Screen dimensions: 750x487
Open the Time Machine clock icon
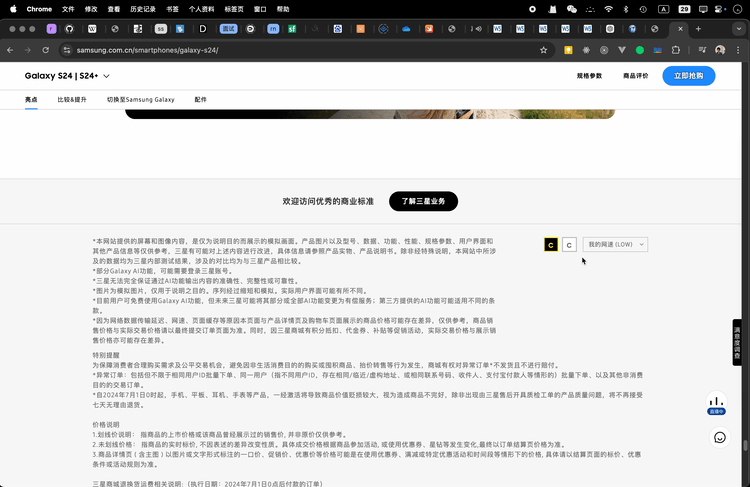pos(643,9)
